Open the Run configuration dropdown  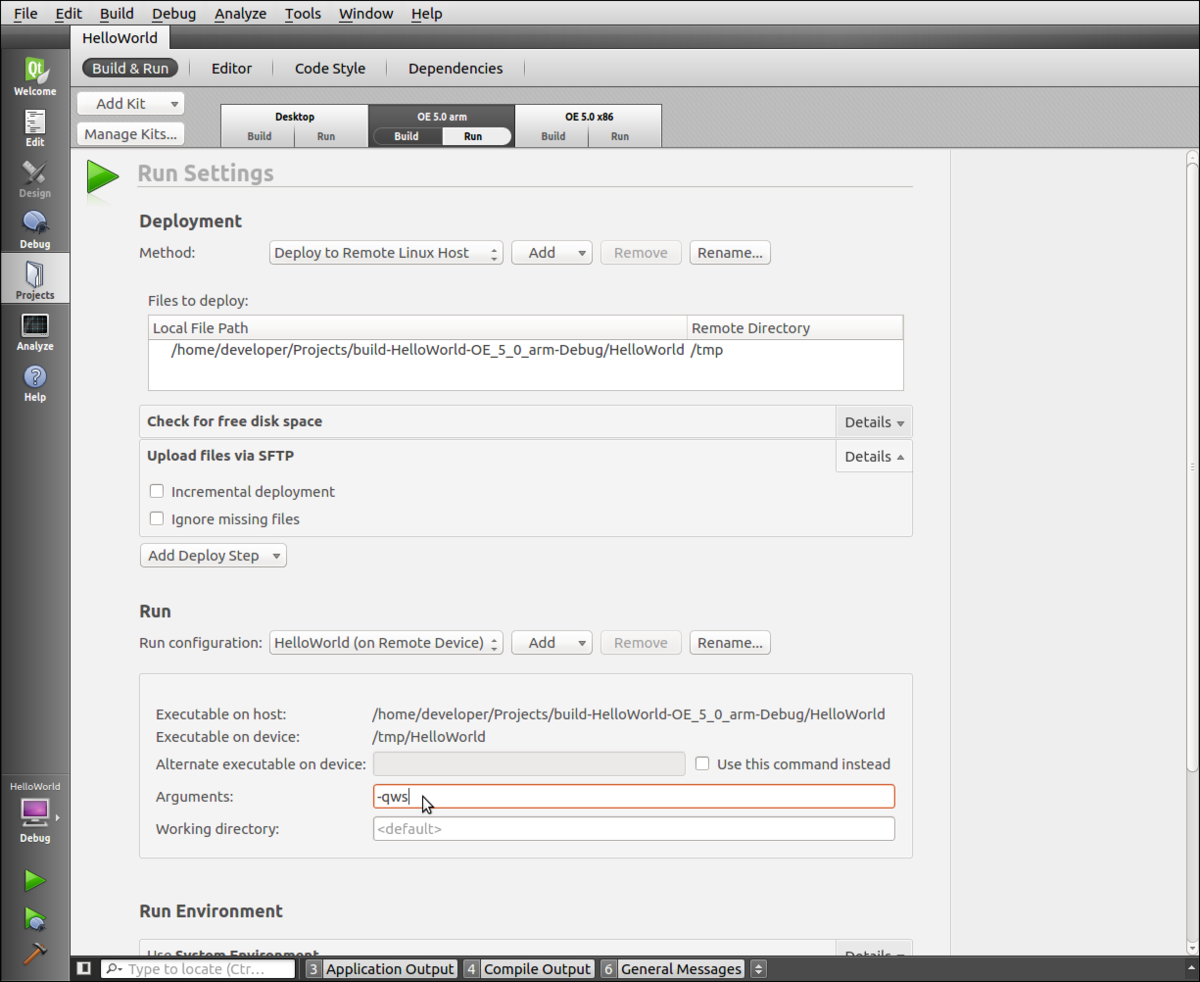click(385, 642)
